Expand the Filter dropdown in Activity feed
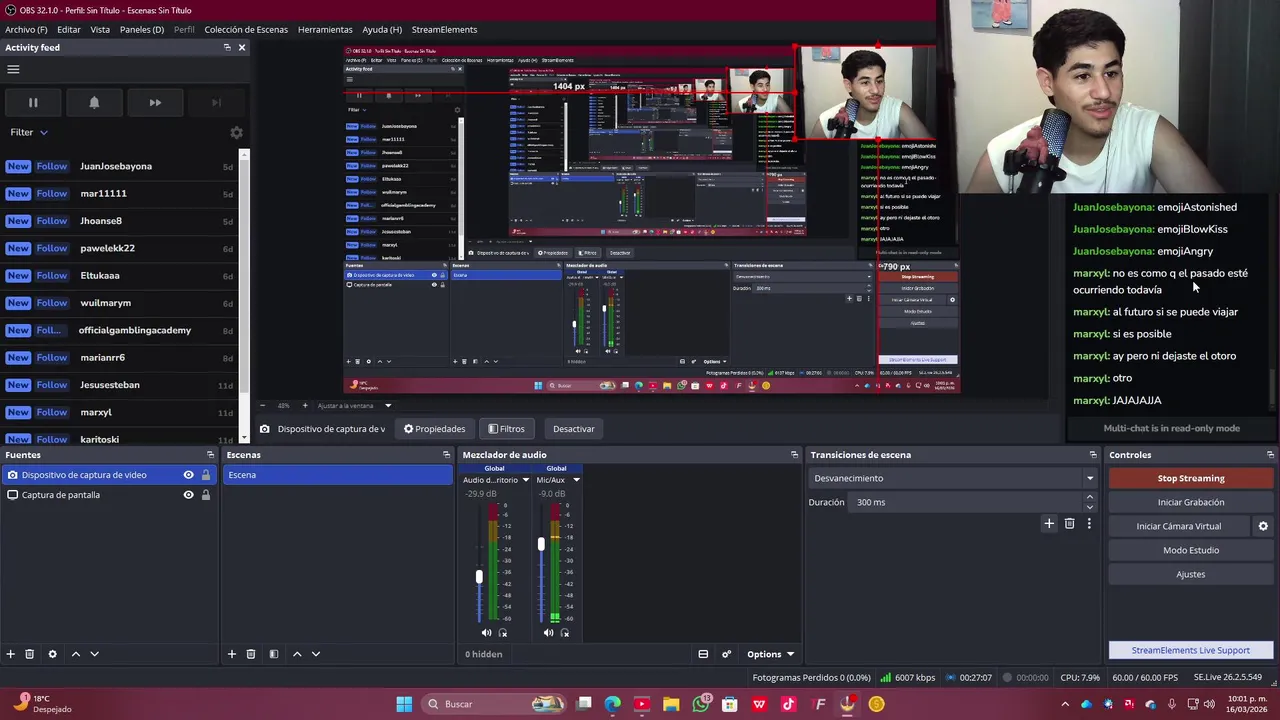The width and height of the screenshot is (1280, 720). tap(29, 132)
